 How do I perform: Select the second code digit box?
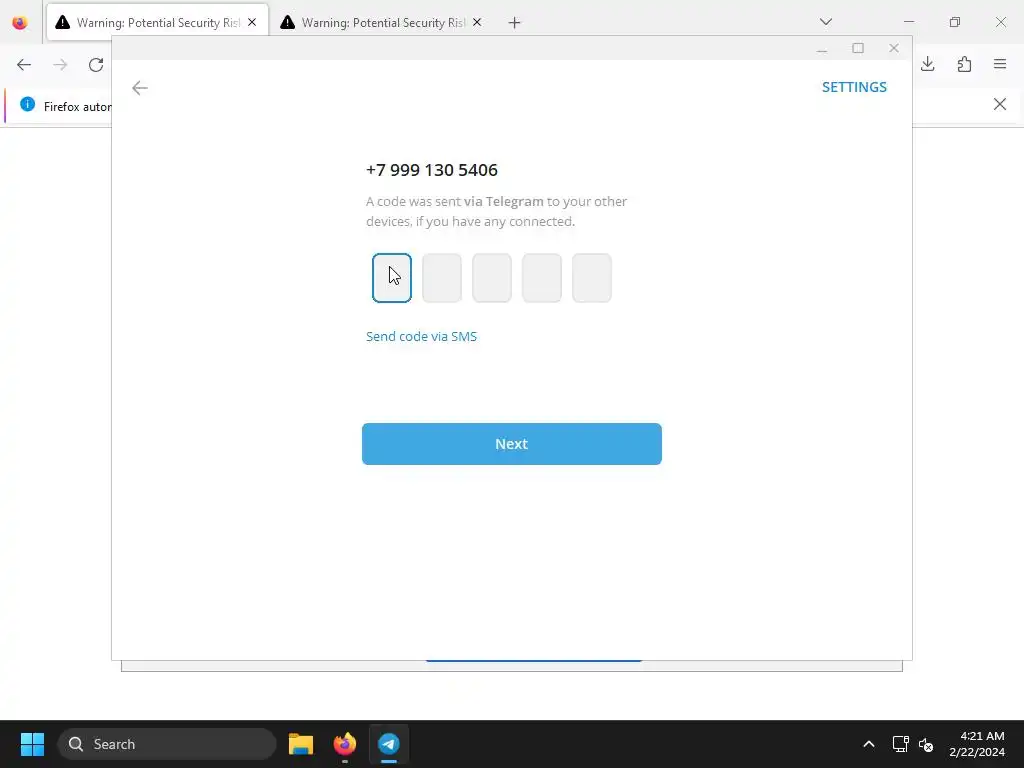442,278
